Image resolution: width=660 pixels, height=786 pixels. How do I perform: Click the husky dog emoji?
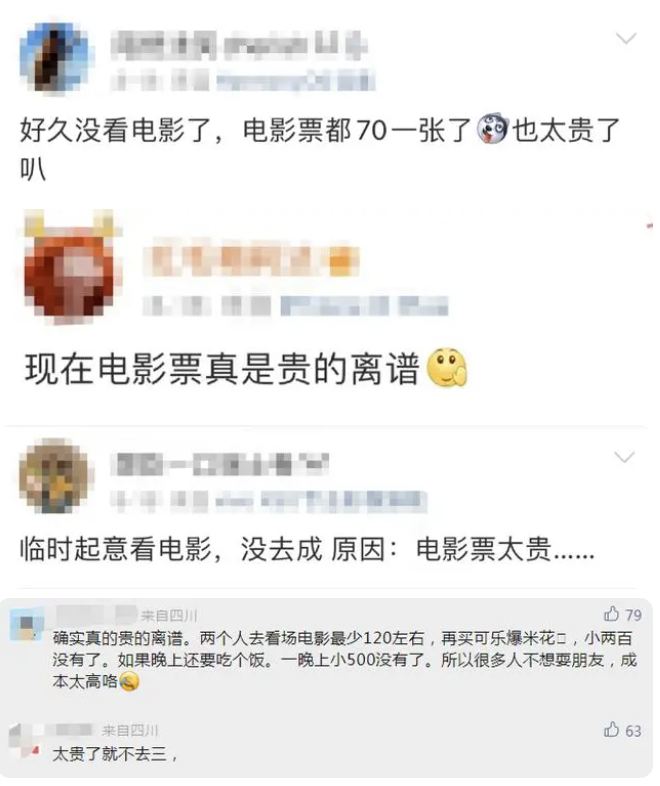pos(492,129)
